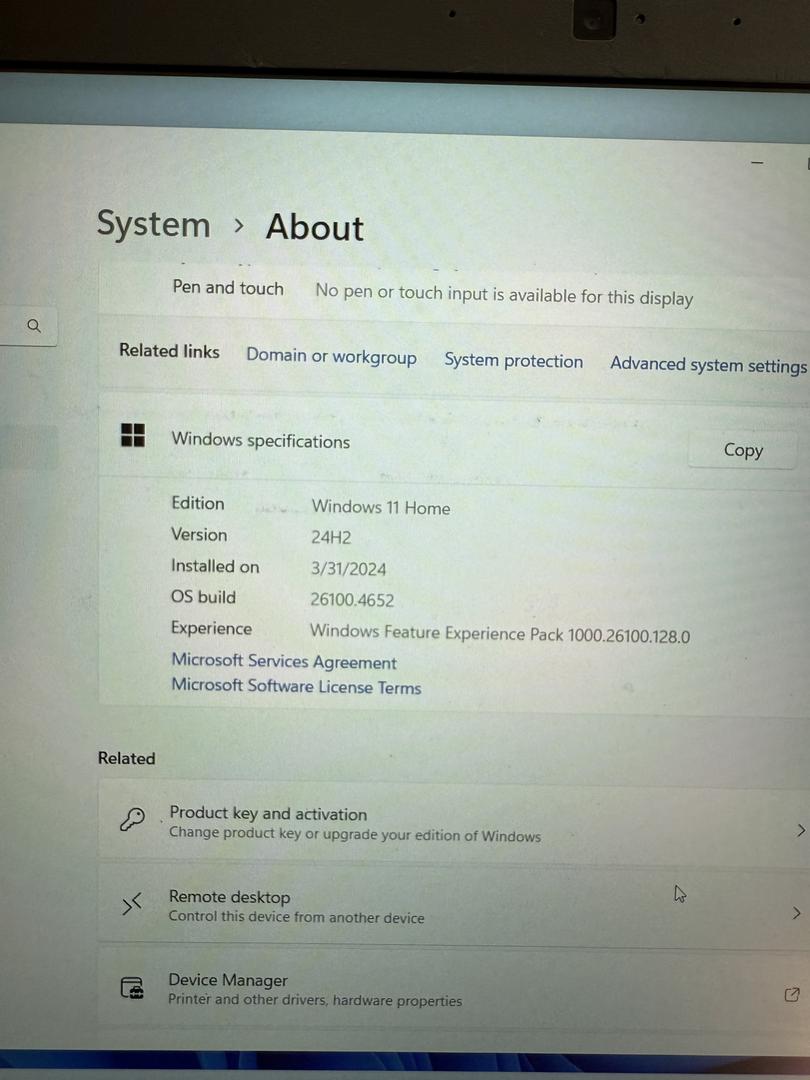Select the '24H2' version value
810x1080 pixels.
331,537
